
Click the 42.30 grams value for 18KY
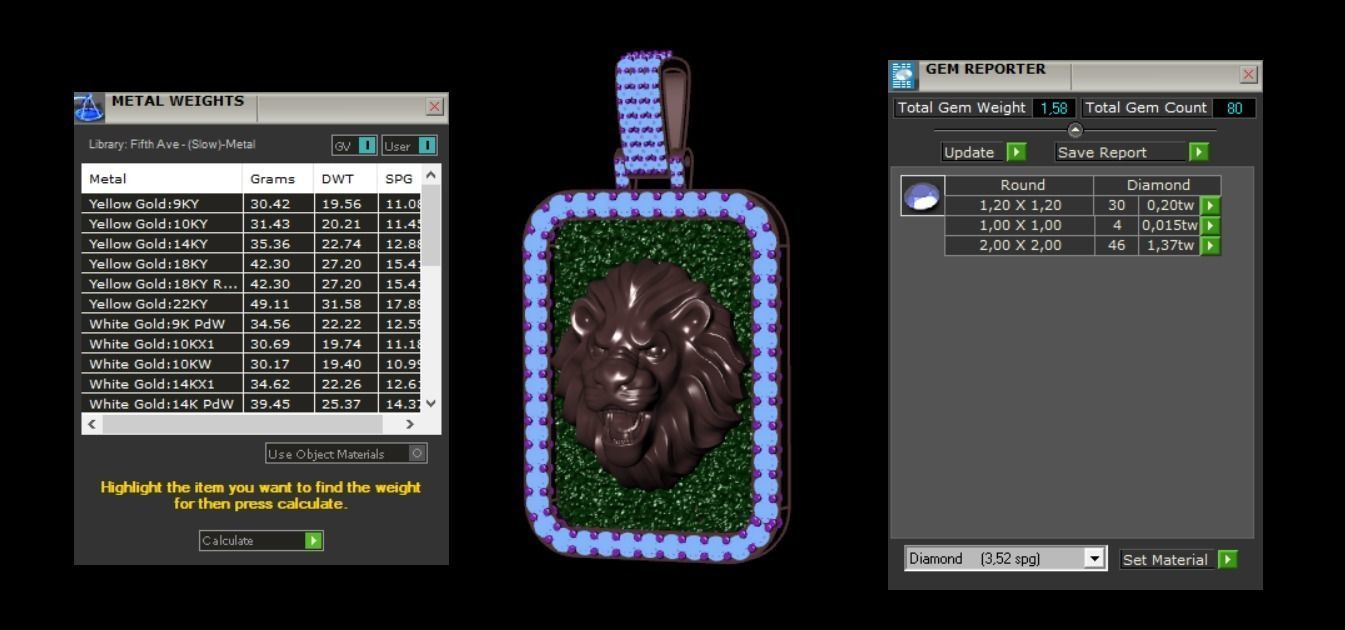(270, 264)
